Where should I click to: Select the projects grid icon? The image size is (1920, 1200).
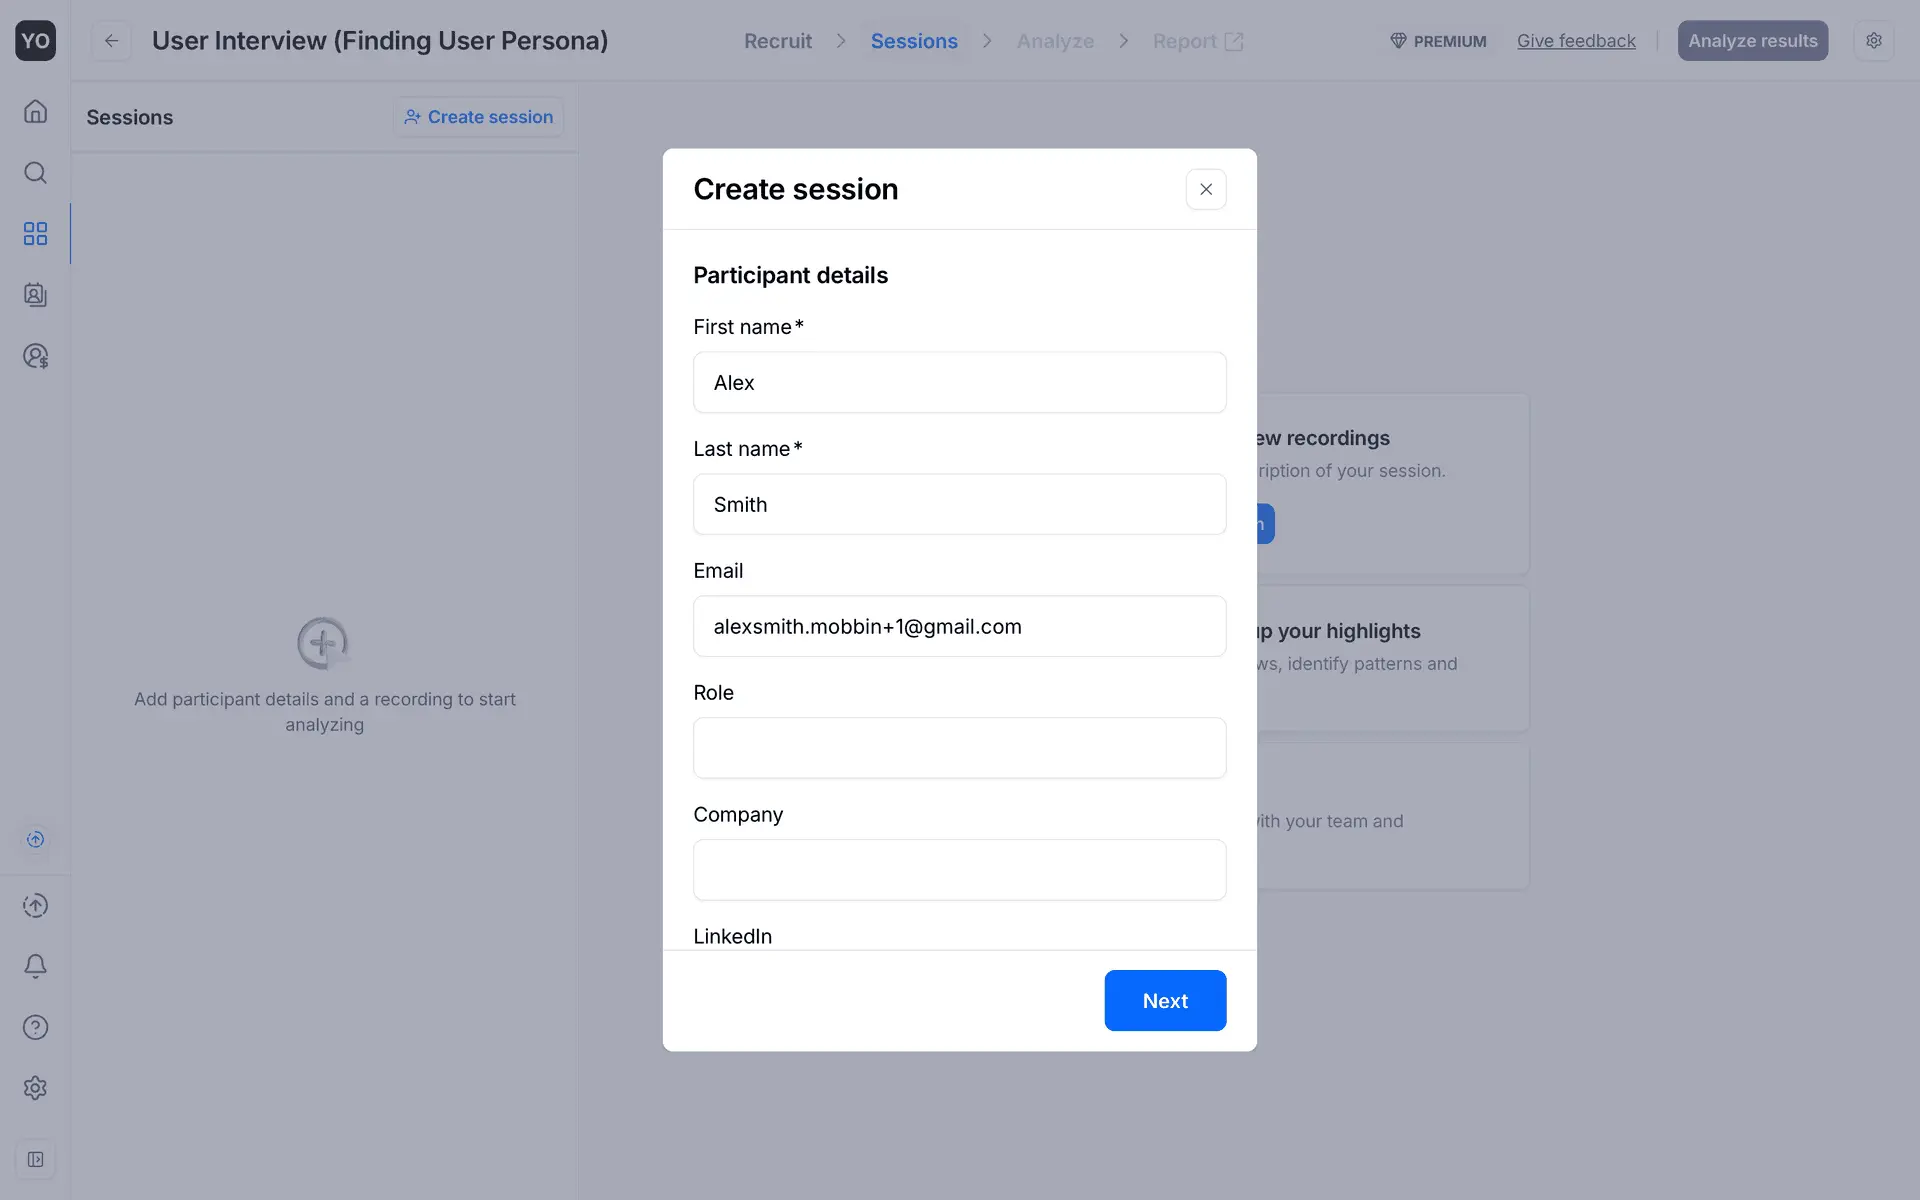(x=35, y=234)
